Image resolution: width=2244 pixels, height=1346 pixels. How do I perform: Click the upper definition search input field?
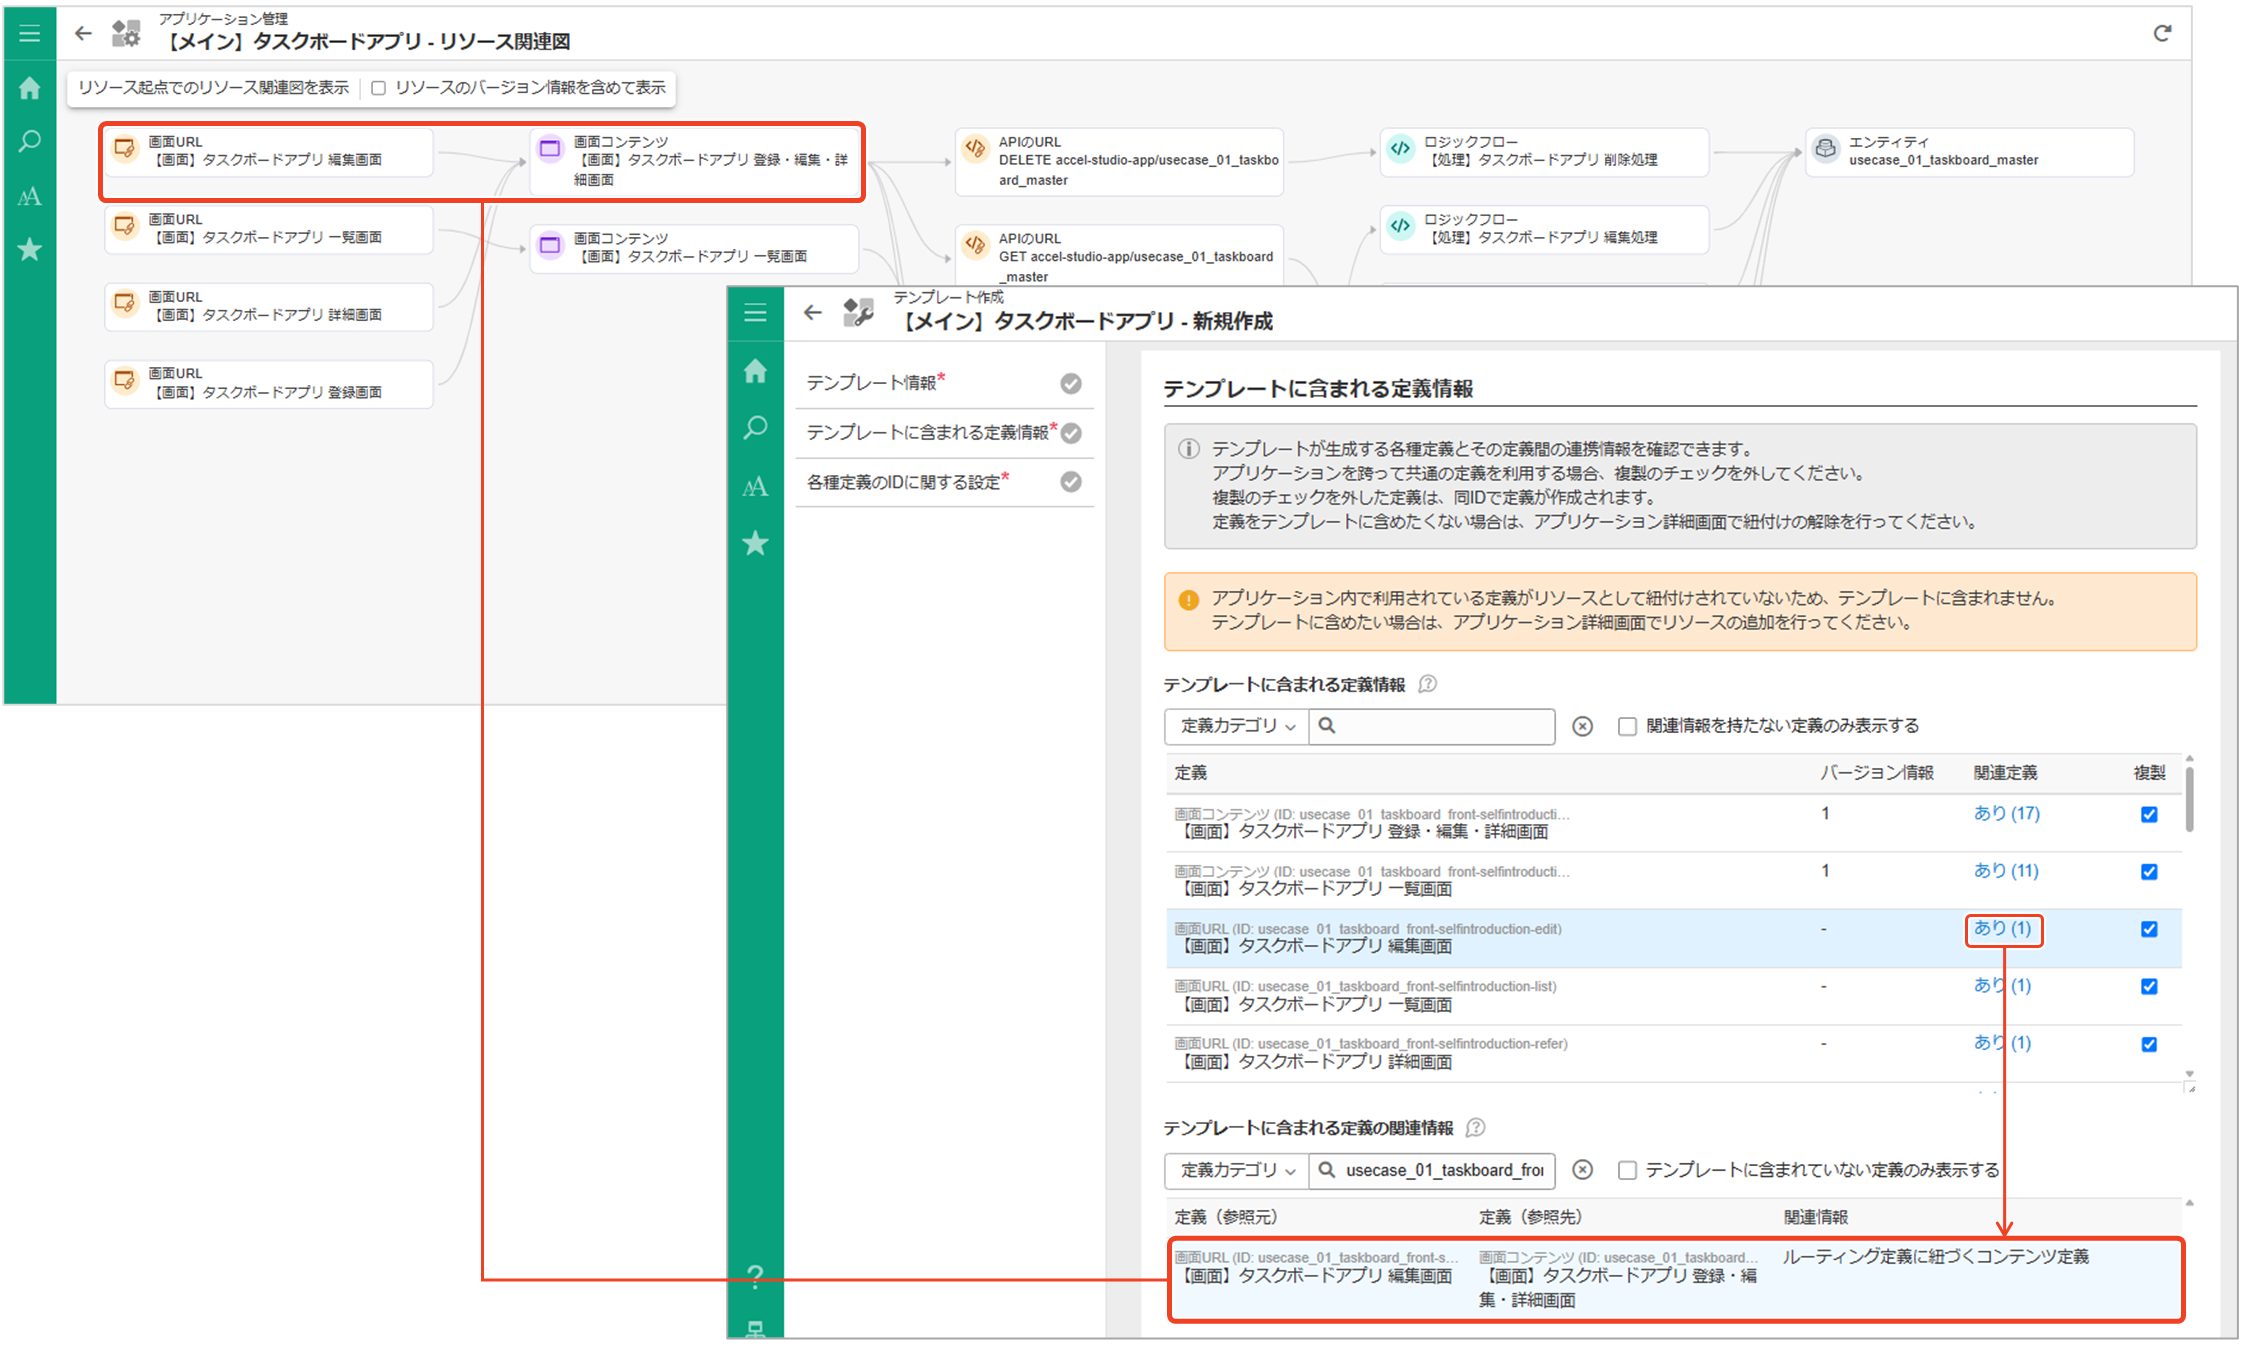point(1432,726)
